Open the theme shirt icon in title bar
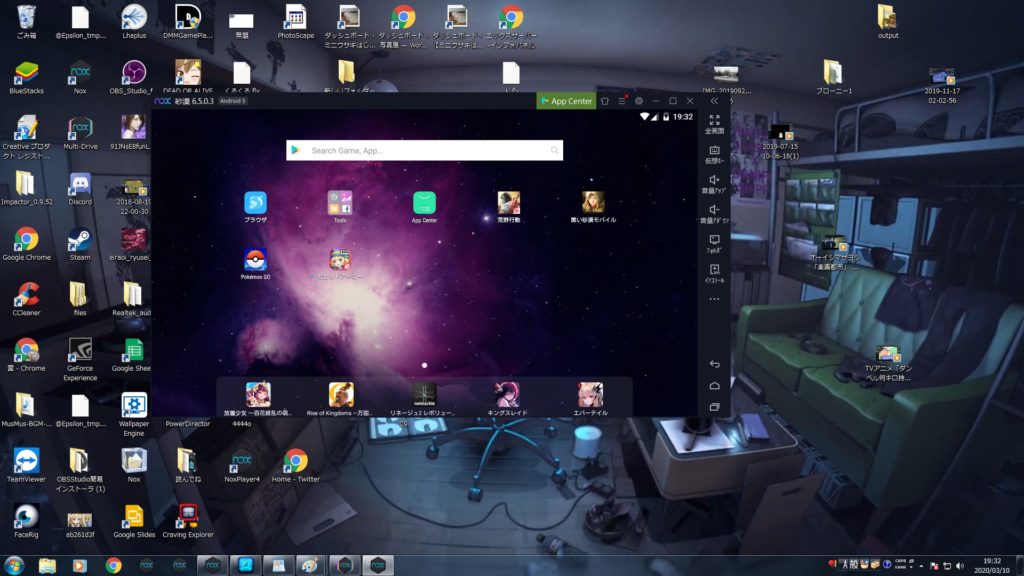1024x576 pixels. coord(605,101)
